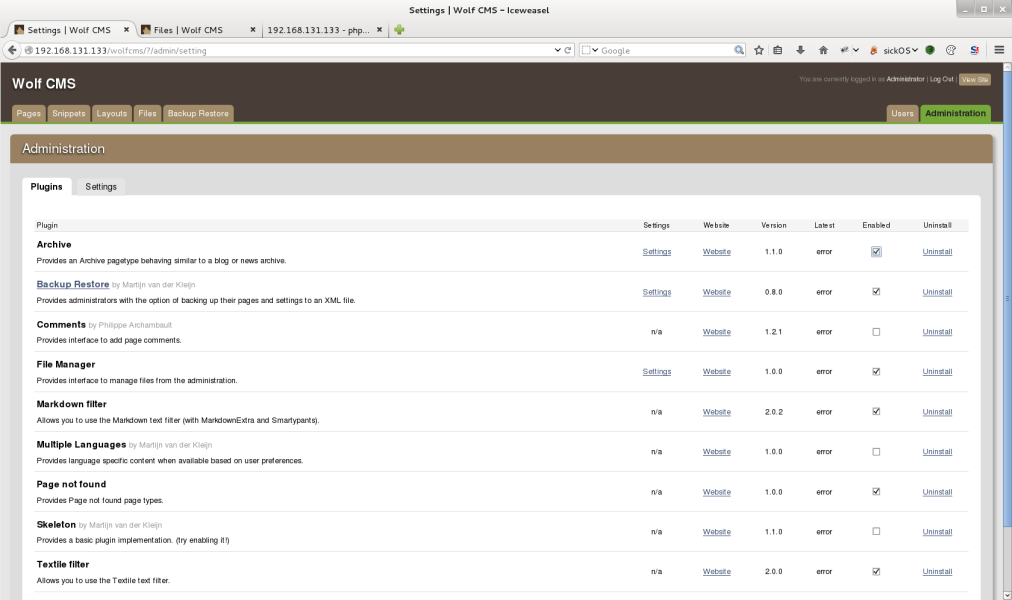
Task: Open the URL history dropdown arrow
Action: click(x=558, y=50)
